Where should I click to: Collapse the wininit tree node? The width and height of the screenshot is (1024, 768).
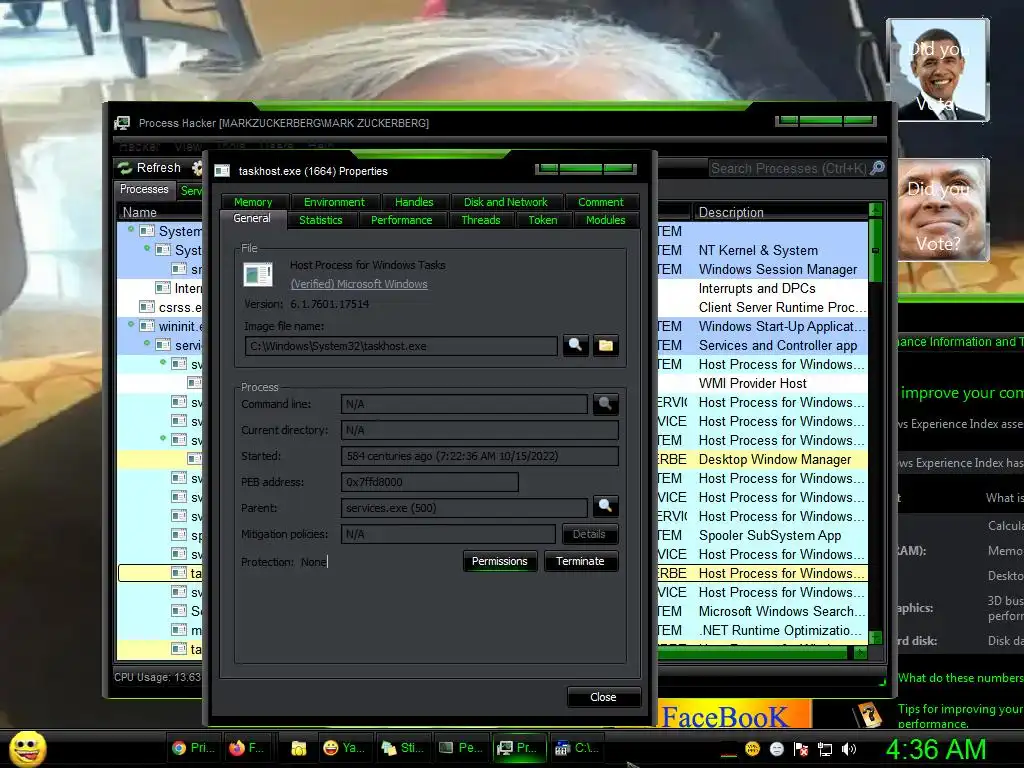[x=131, y=324]
